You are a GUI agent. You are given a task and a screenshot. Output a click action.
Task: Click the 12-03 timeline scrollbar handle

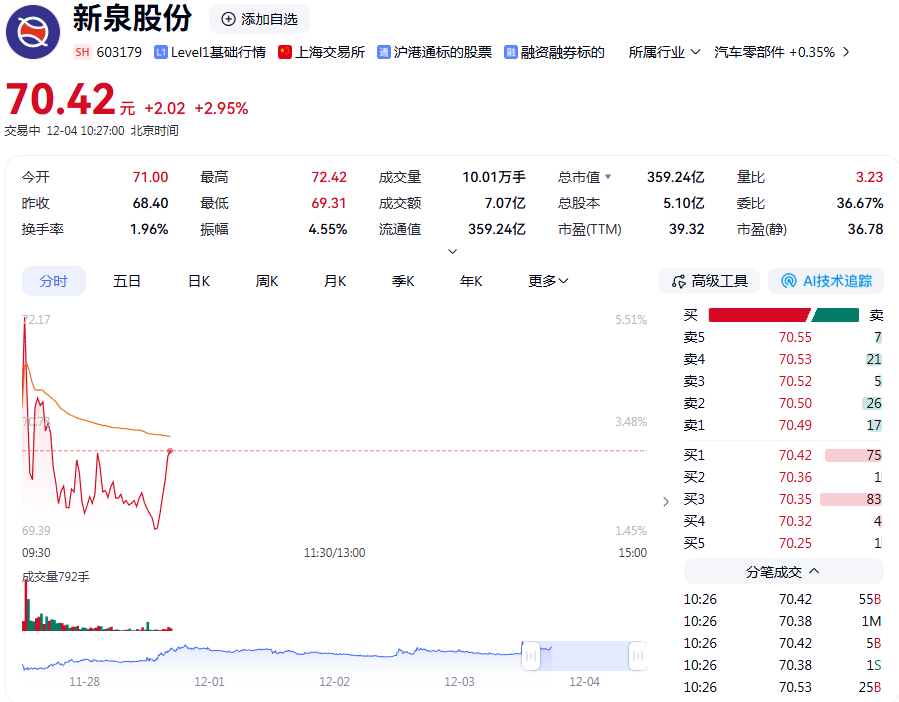pyautogui.click(x=531, y=655)
